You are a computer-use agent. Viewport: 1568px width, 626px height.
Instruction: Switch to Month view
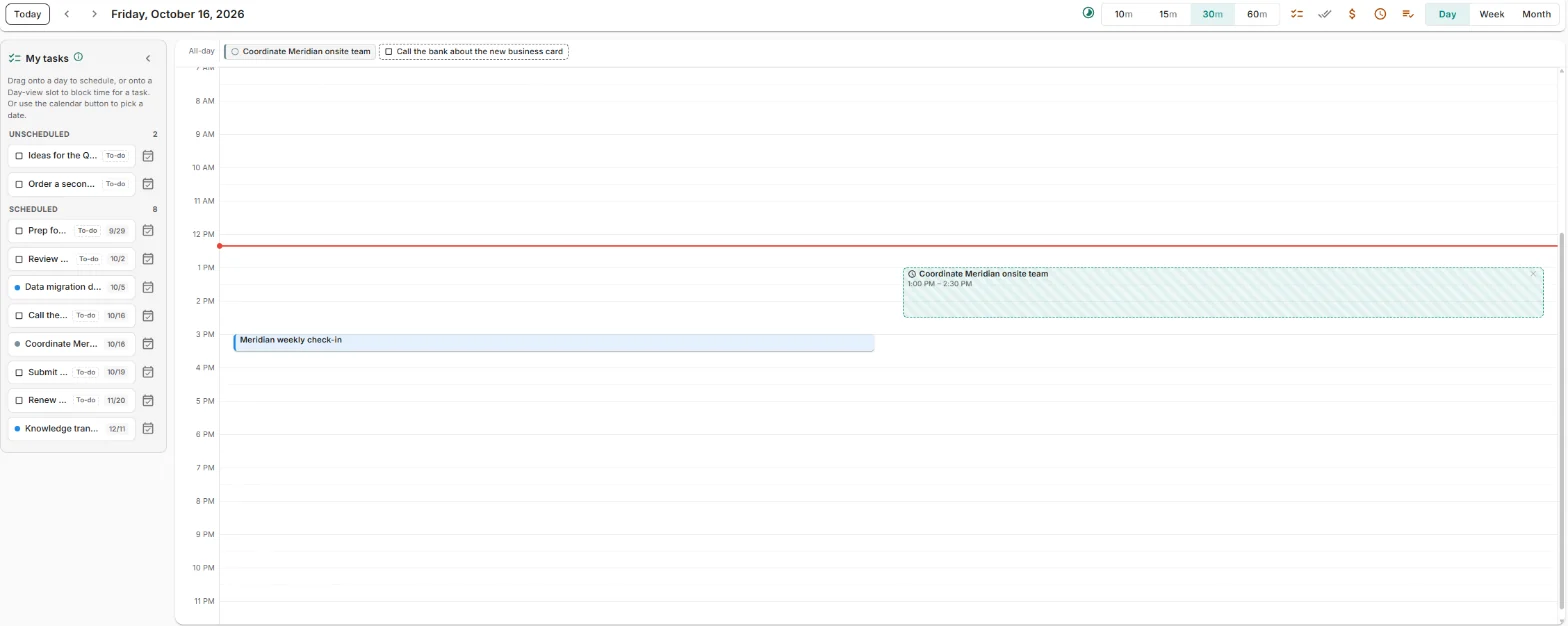pos(1536,14)
